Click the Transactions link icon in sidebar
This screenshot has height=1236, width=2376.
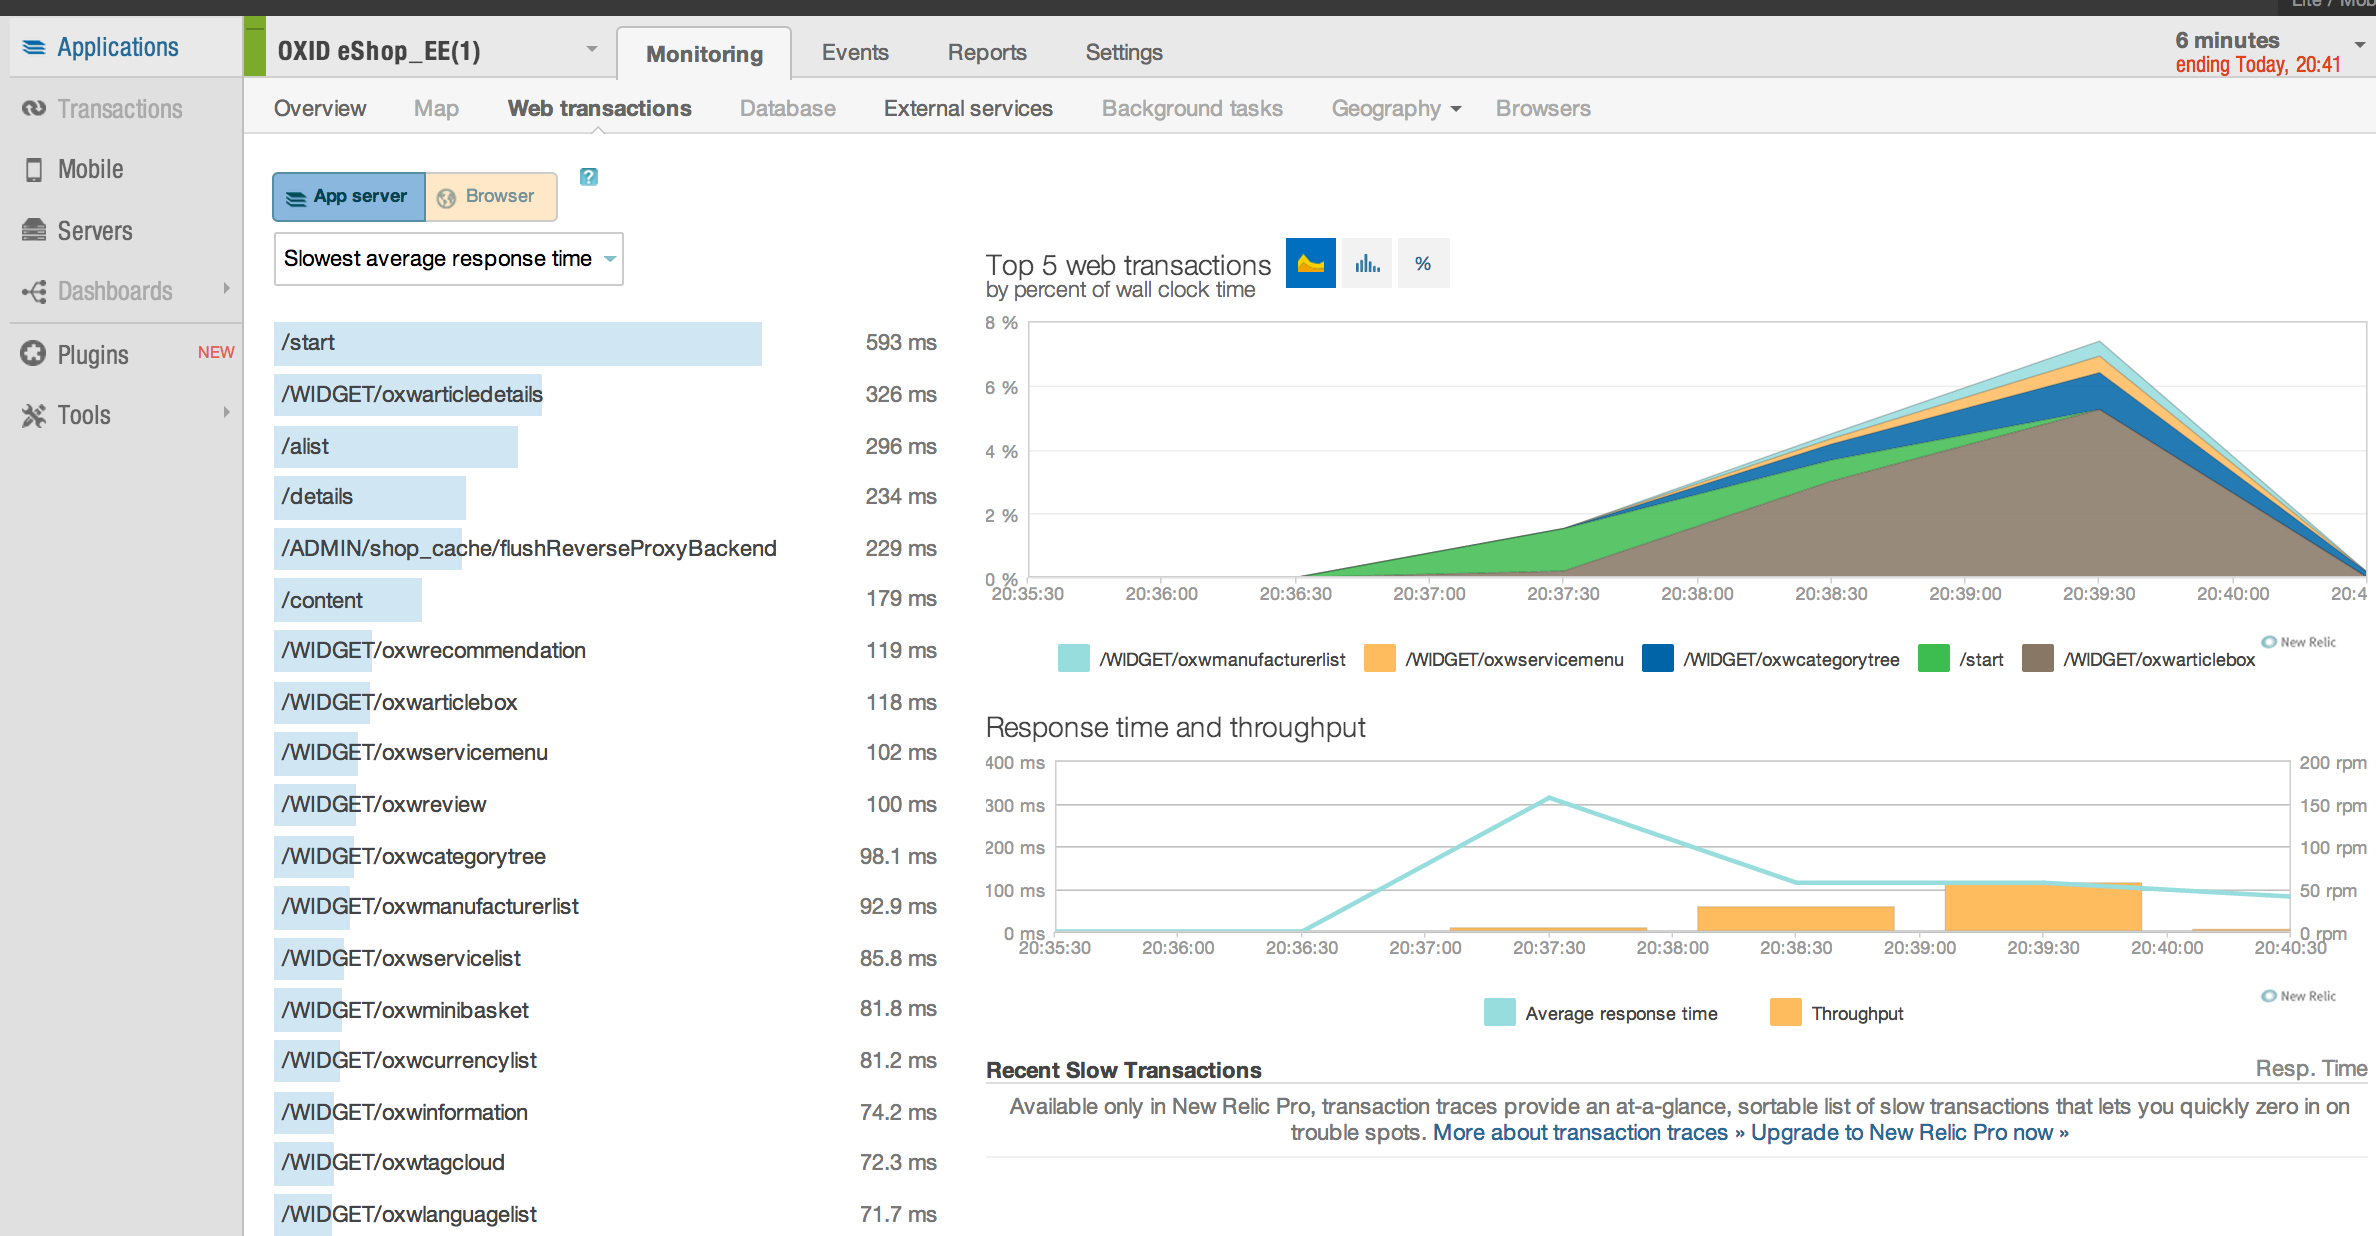coord(33,108)
